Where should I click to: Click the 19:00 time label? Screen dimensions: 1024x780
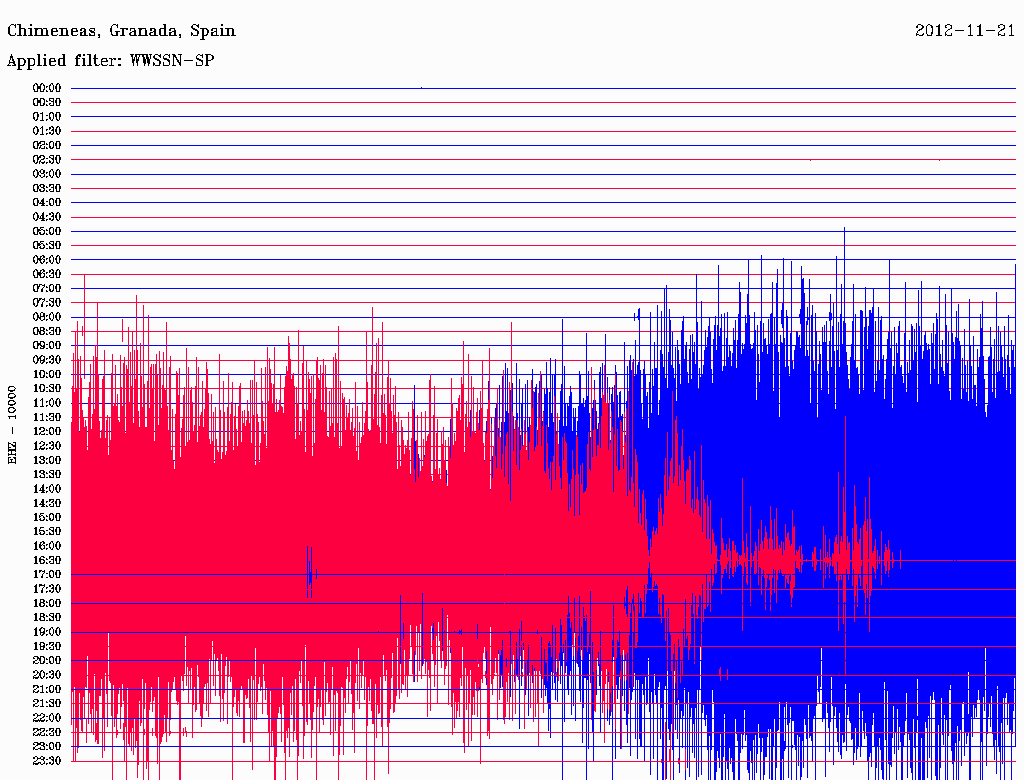point(47,632)
